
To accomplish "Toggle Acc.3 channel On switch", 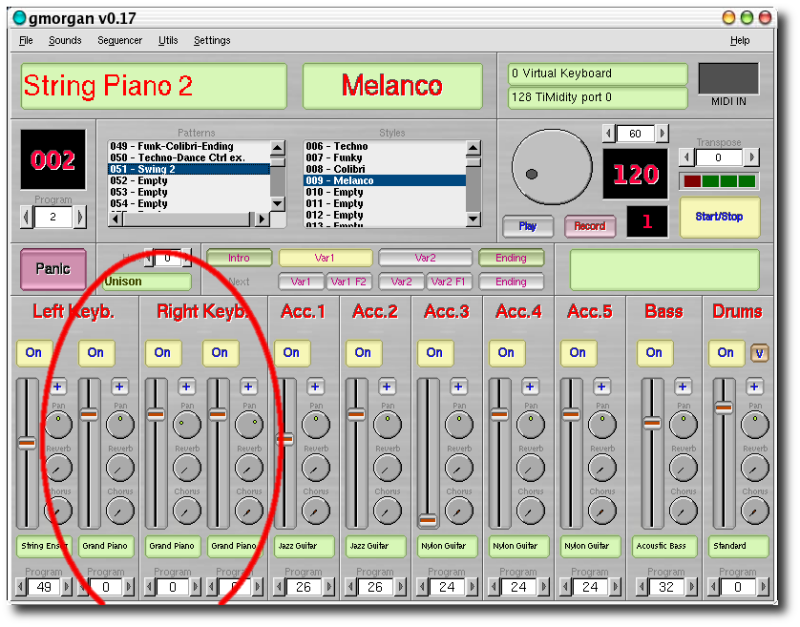I will click(435, 353).
